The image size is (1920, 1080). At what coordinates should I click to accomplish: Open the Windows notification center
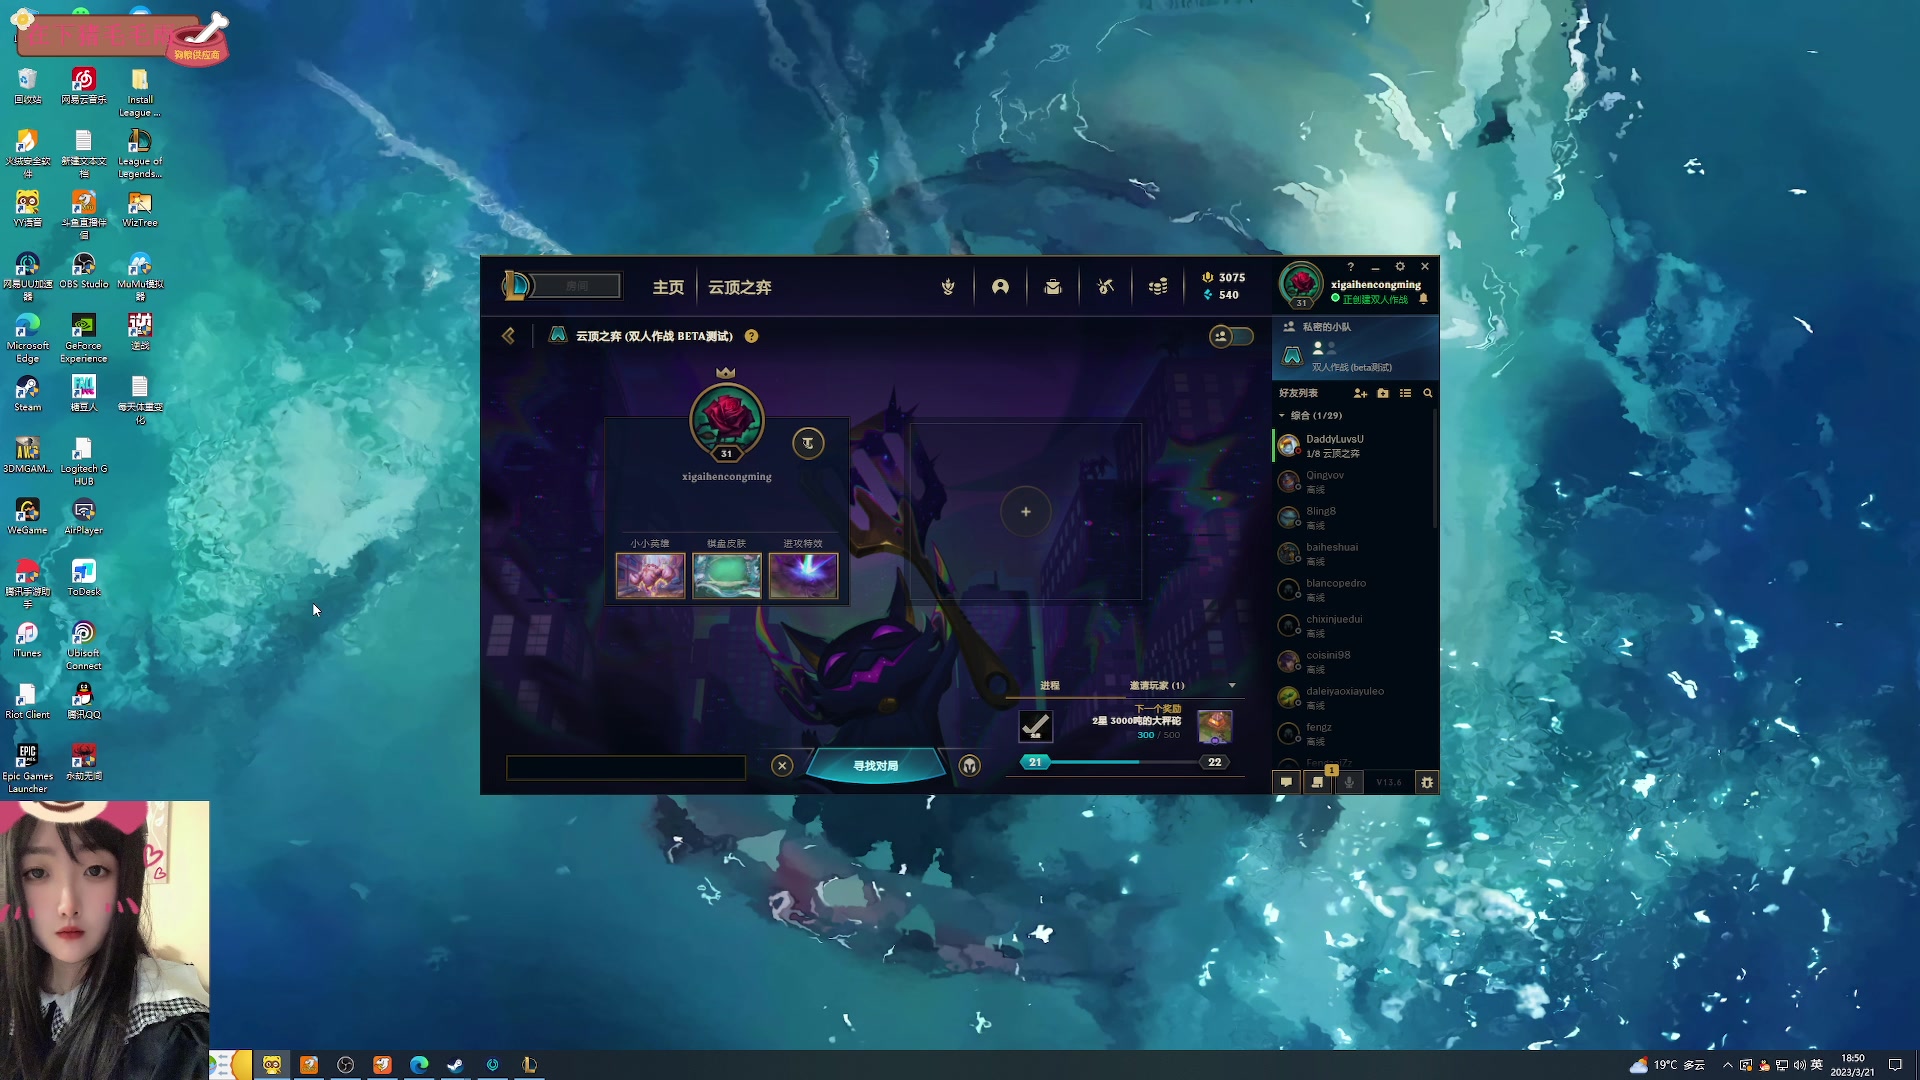pos(1895,1065)
